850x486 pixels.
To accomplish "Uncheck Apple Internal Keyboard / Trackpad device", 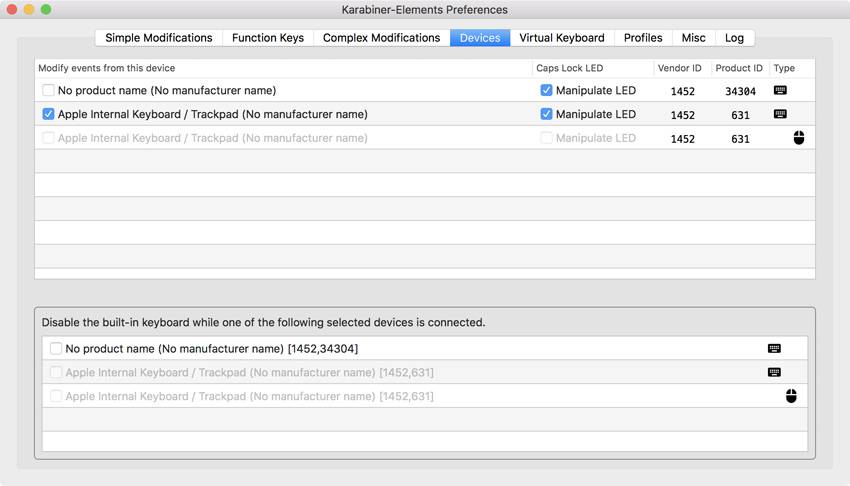I will [x=48, y=114].
